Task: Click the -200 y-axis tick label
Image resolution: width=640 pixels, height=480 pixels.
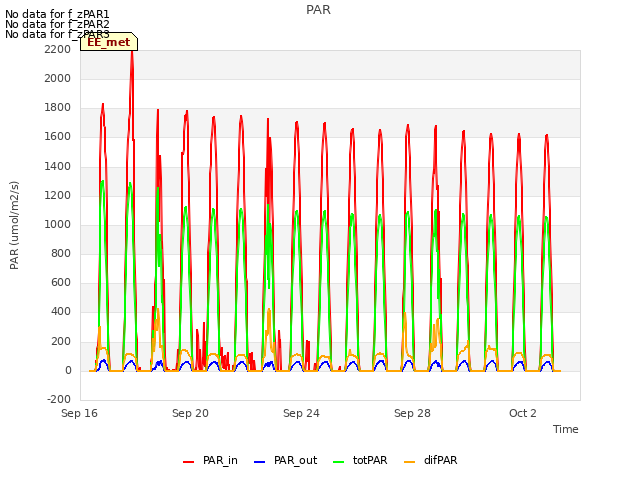Action: click(59, 399)
